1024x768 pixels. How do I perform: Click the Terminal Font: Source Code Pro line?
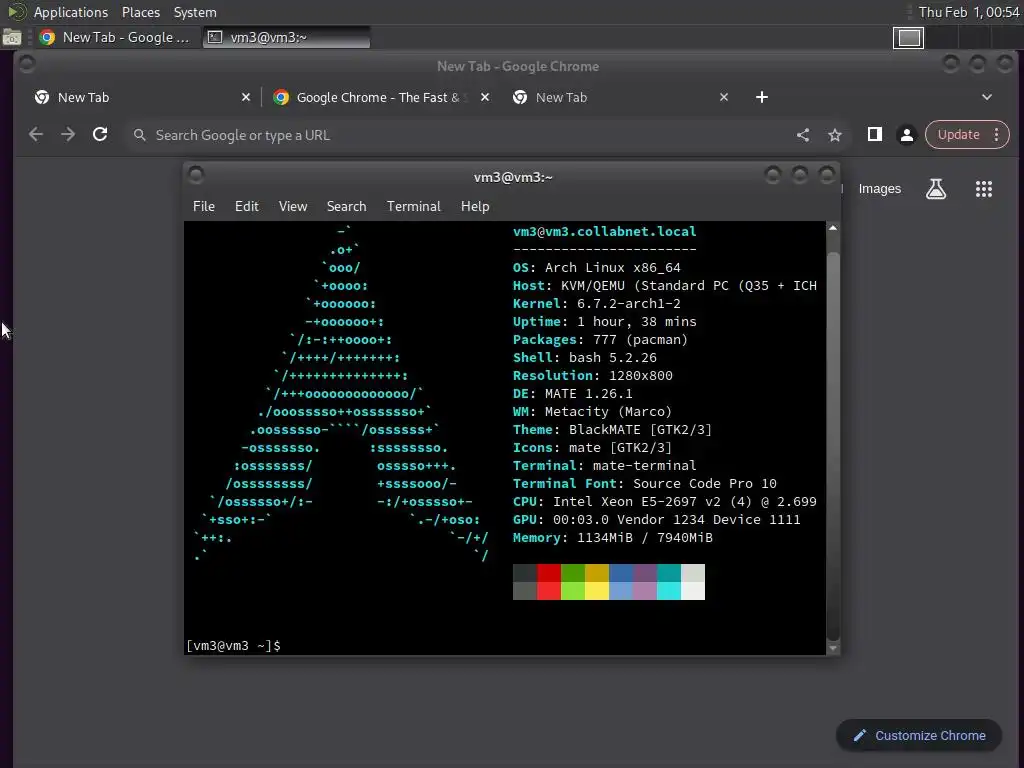[x=645, y=484]
